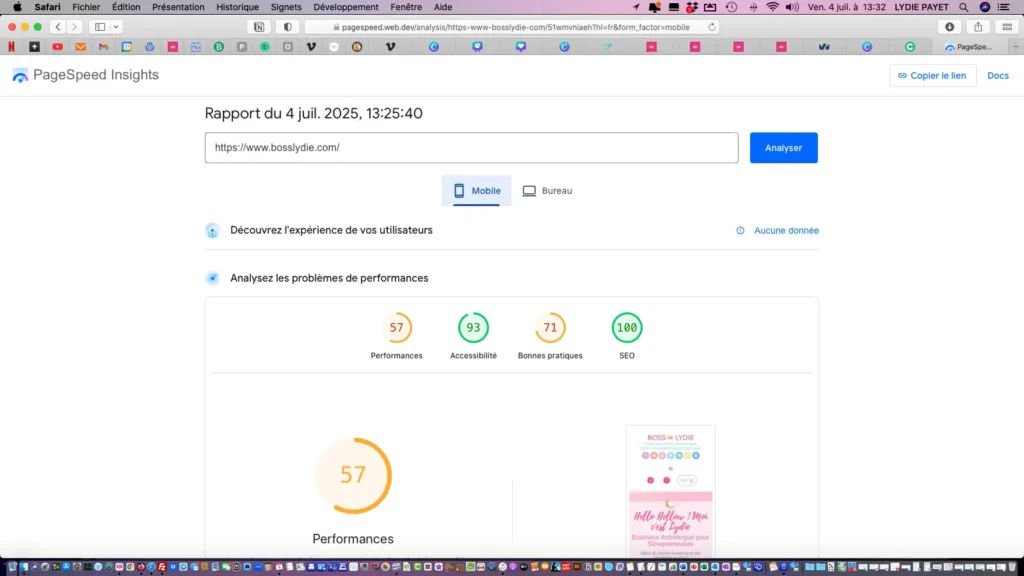Click the URL input field with bosslydie.com
The width and height of the screenshot is (1024, 576).
point(471,148)
